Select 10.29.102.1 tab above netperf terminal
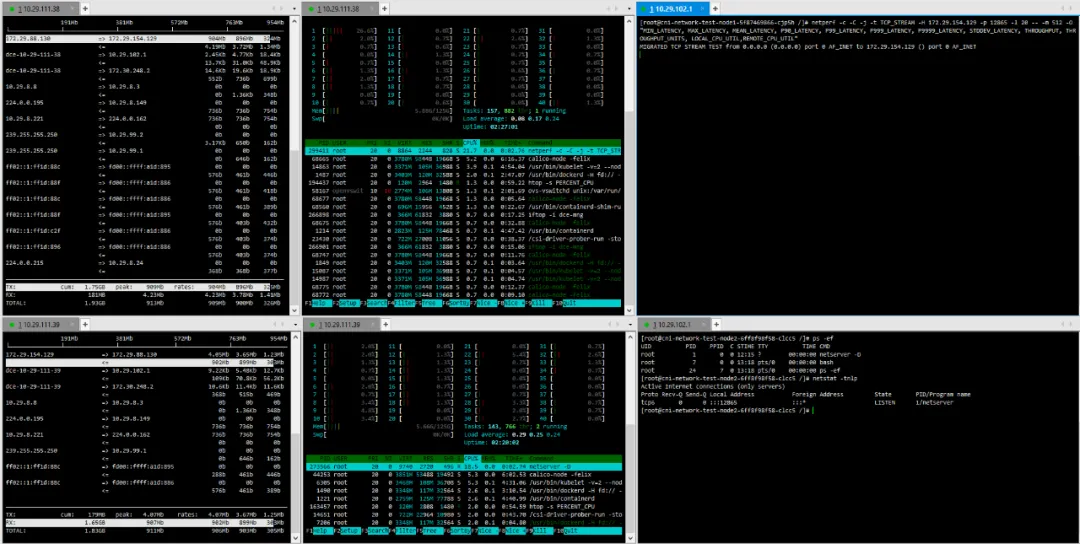Screen dimensions: 1080x544 click(673, 8)
